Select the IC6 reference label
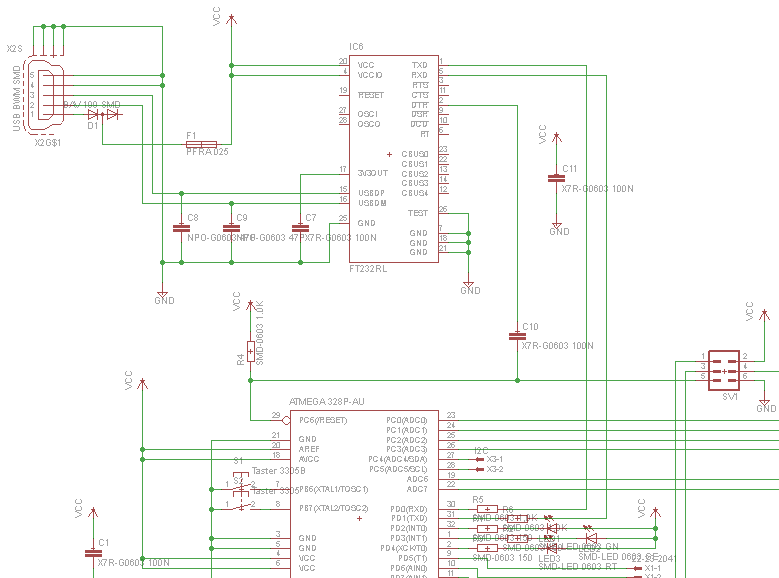This screenshot has width=779, height=578. (x=356, y=47)
